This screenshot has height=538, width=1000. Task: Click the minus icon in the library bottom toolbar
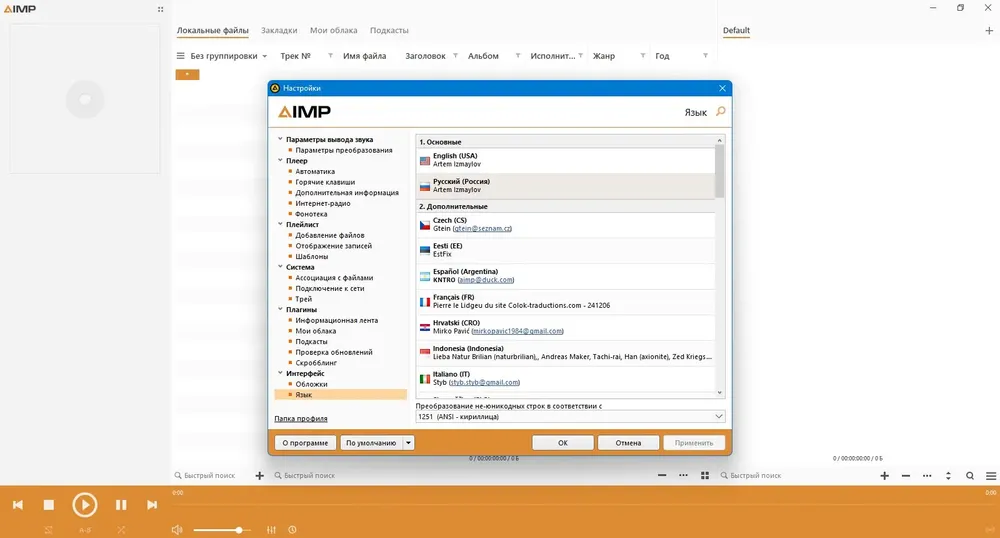pos(662,476)
